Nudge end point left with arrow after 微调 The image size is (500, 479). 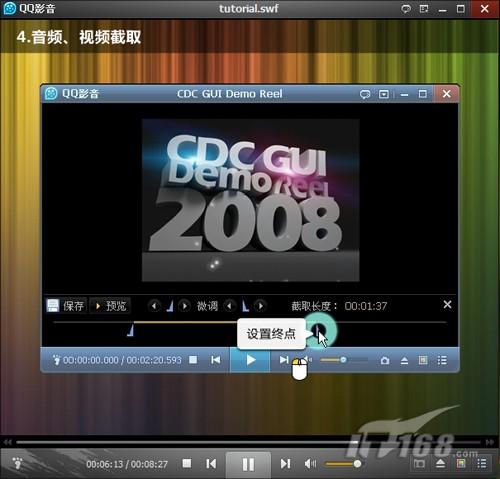230,306
